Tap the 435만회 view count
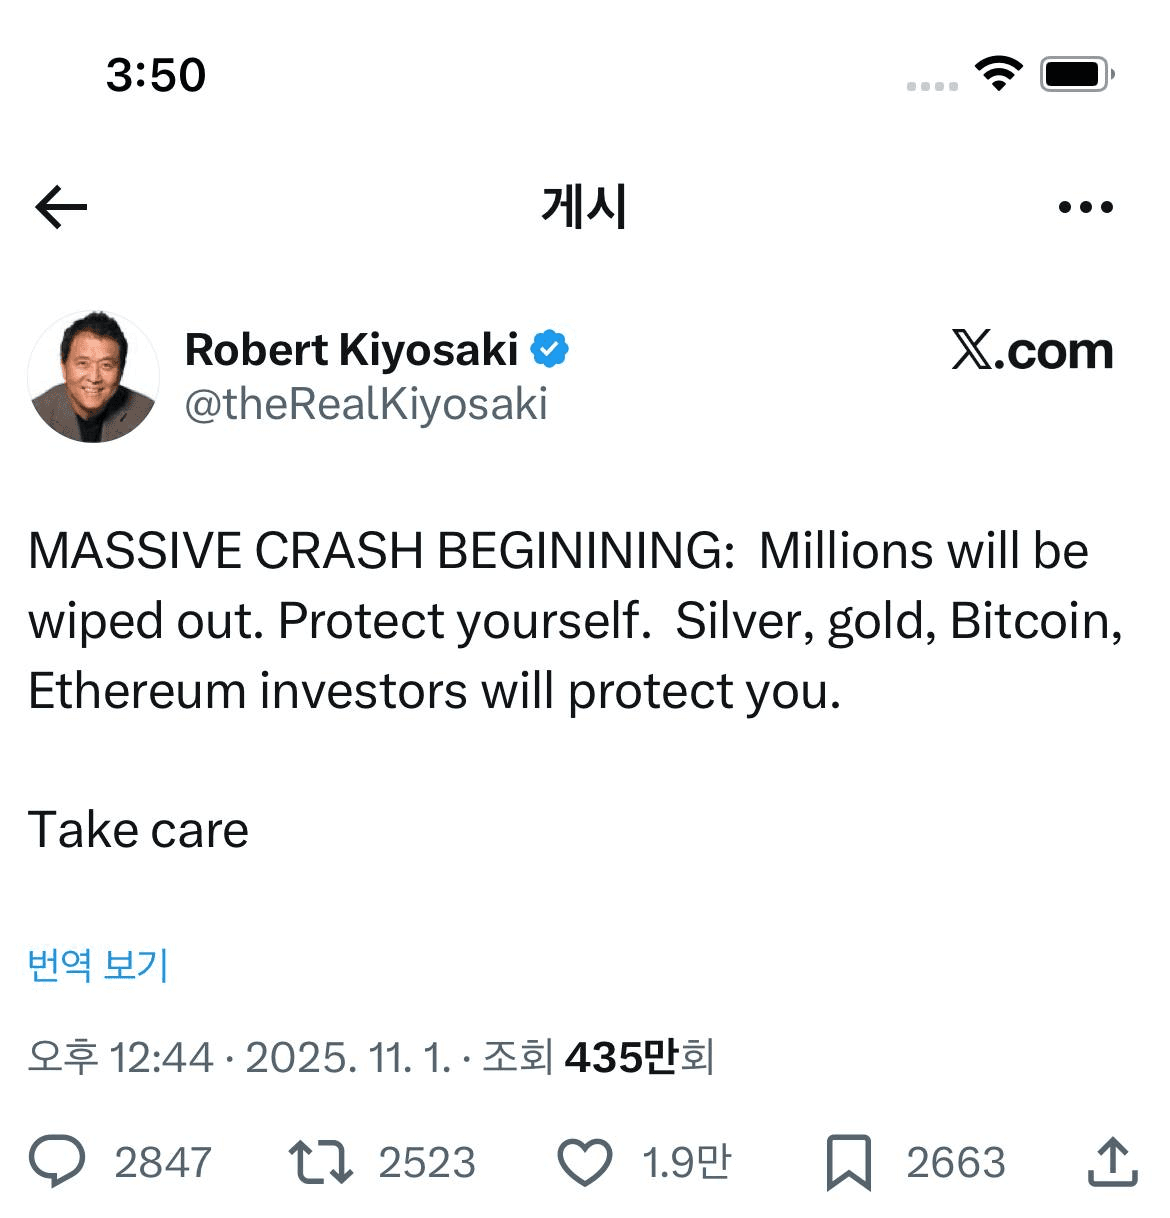The height and width of the screenshot is (1218, 1170). click(x=638, y=1057)
